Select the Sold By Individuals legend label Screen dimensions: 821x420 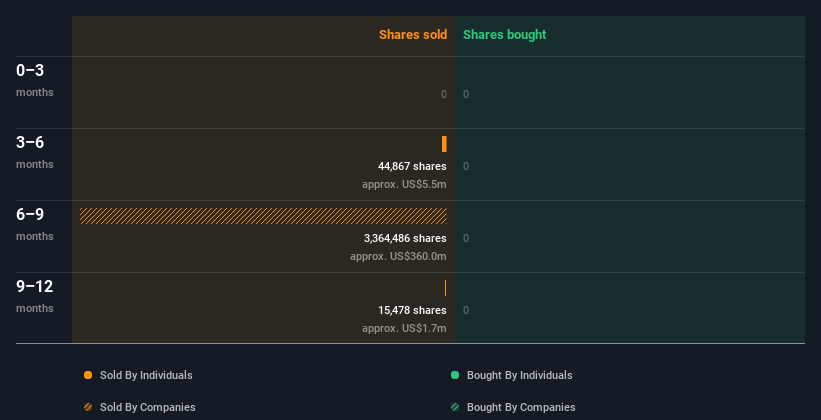[146, 375]
